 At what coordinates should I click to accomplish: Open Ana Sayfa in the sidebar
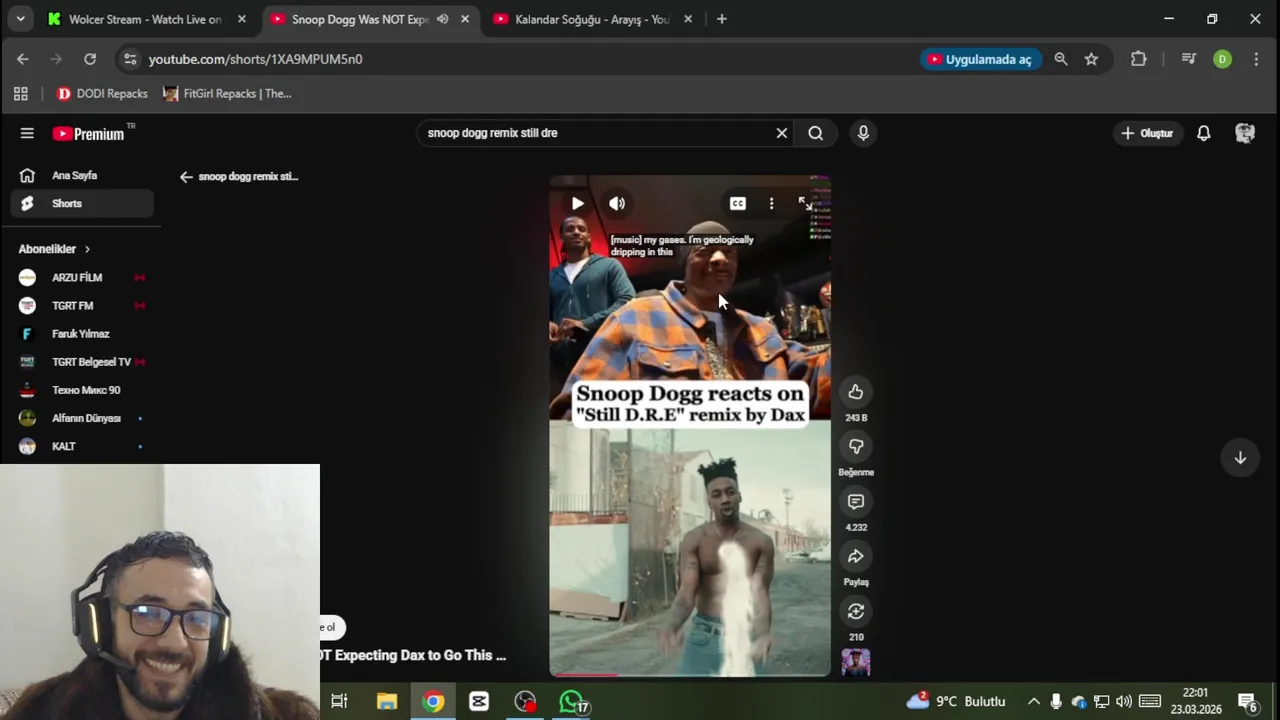coord(82,175)
